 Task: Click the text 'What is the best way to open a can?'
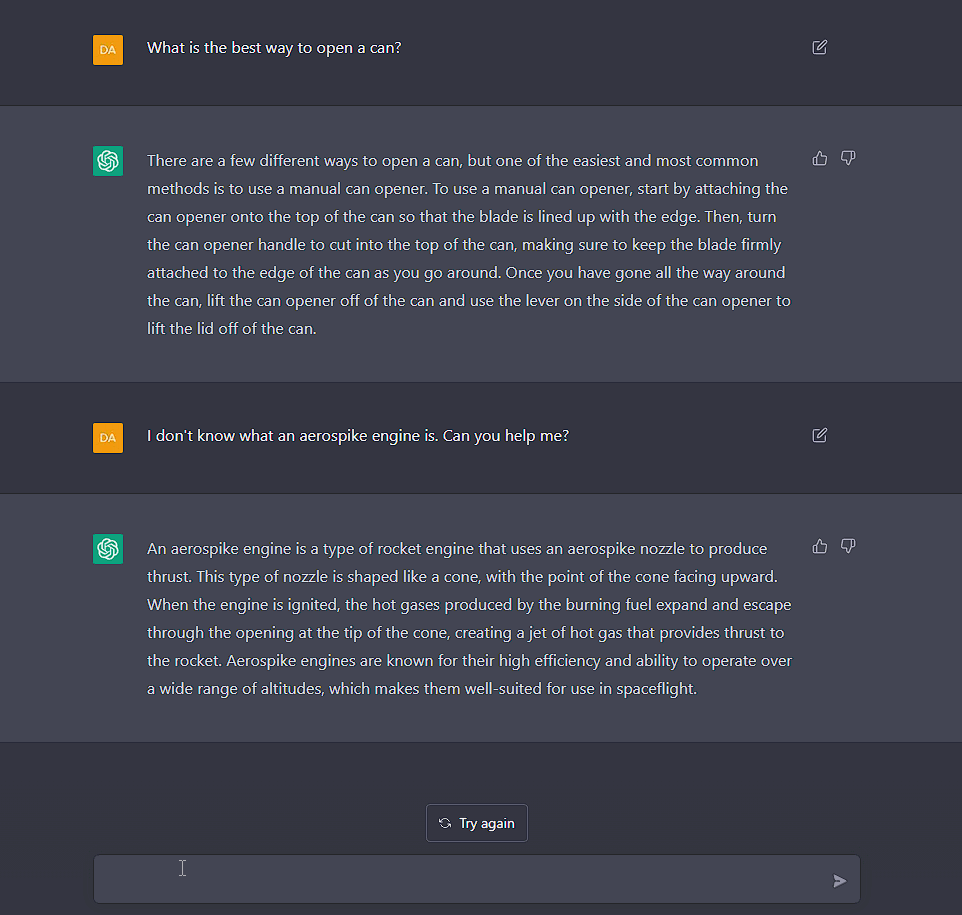tap(274, 47)
